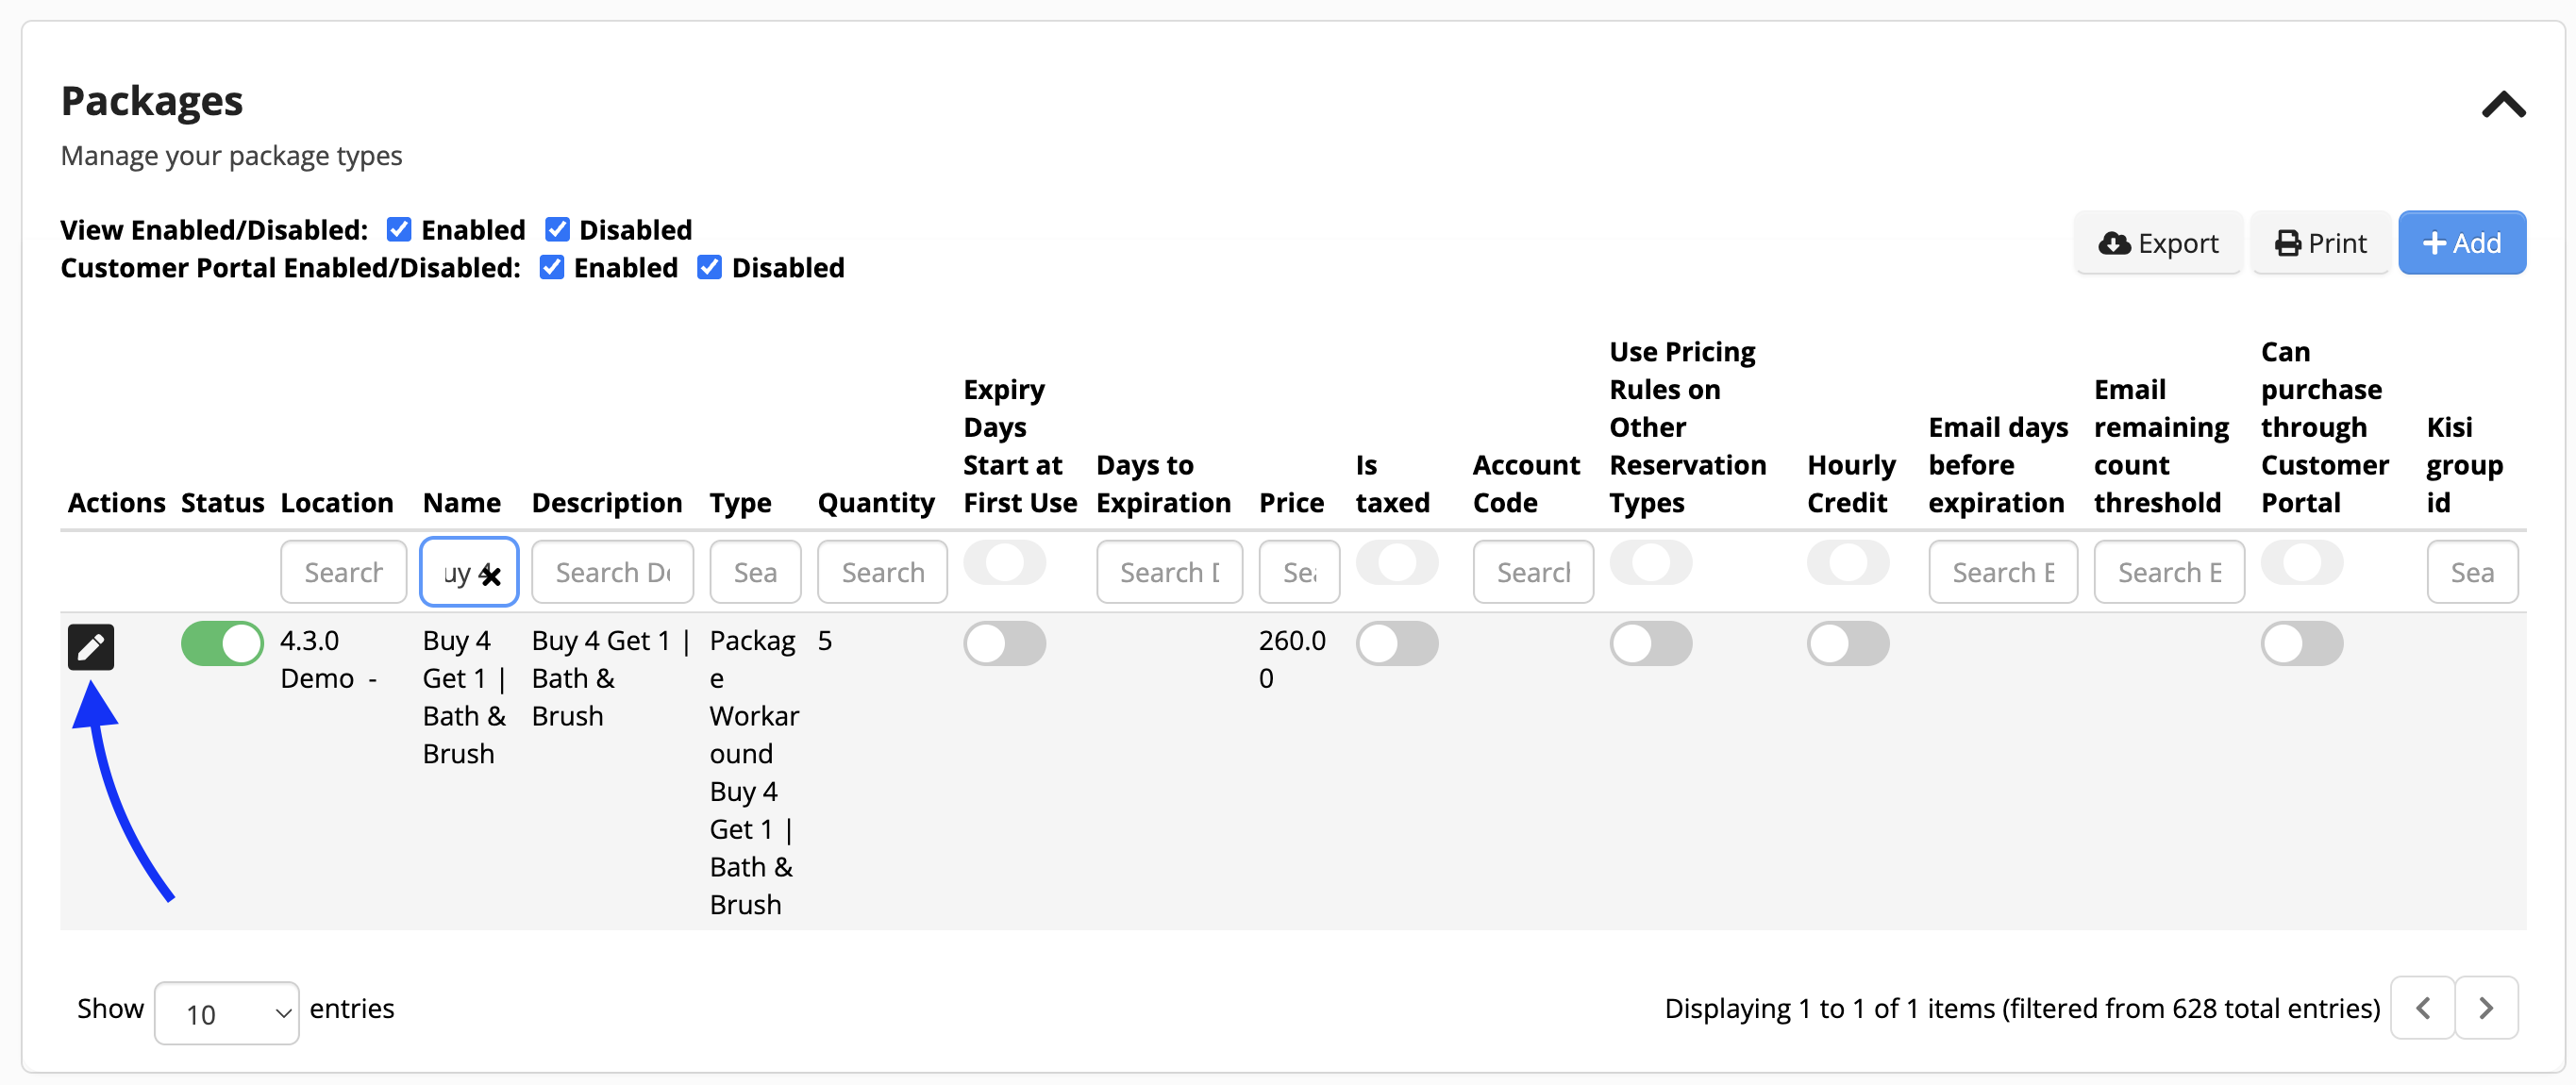Click the Enabled view checkbox label
The height and width of the screenshot is (1085, 2576).
(x=473, y=229)
